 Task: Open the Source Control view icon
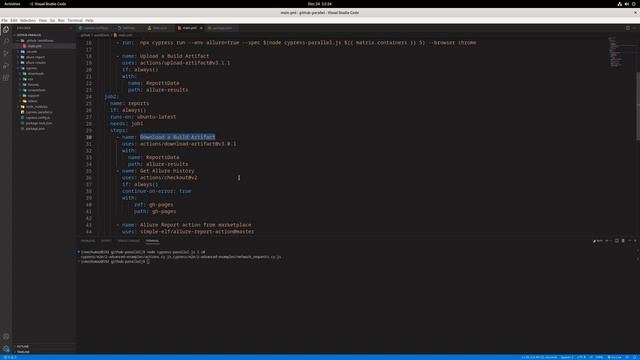[x=6, y=53]
